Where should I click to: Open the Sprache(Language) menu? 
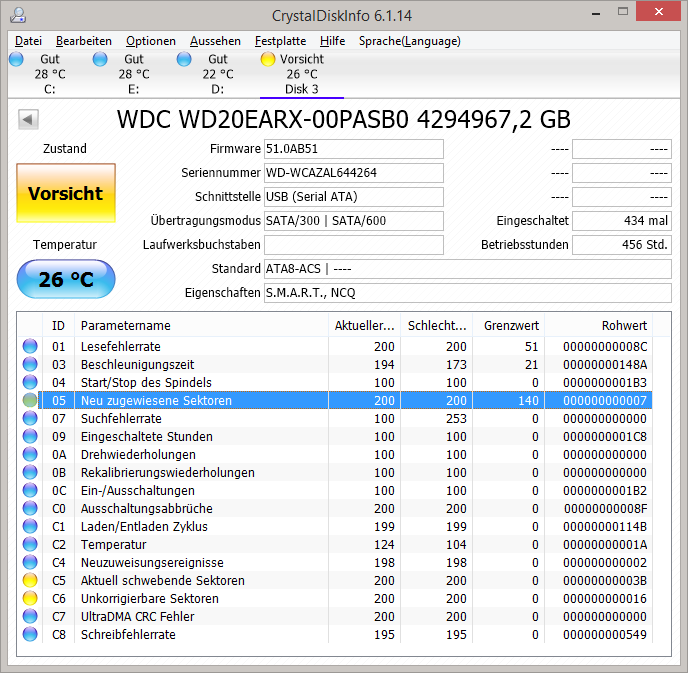[409, 41]
